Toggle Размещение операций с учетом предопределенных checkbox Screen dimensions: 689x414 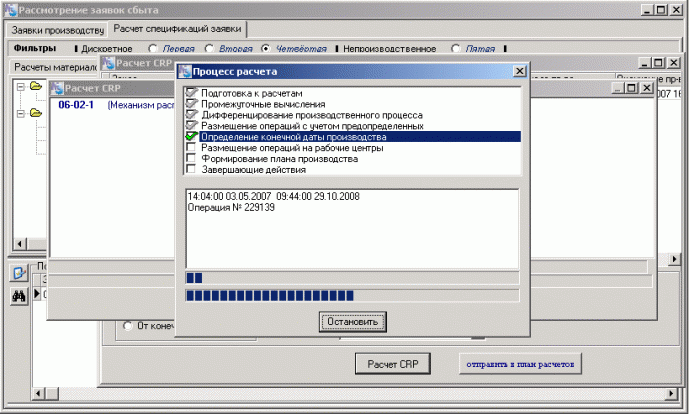tap(191, 125)
